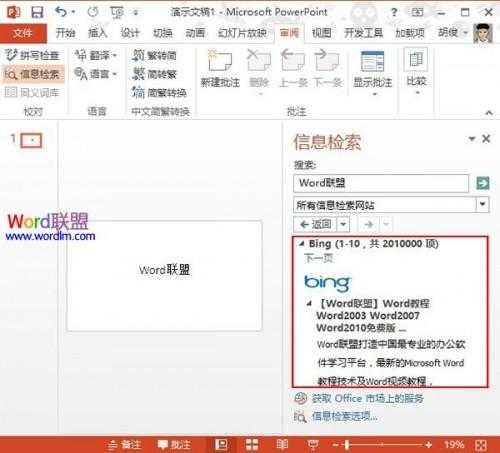Open Ribbon Display Options icon
Screen dimensions: 500x453
click(417, 13)
